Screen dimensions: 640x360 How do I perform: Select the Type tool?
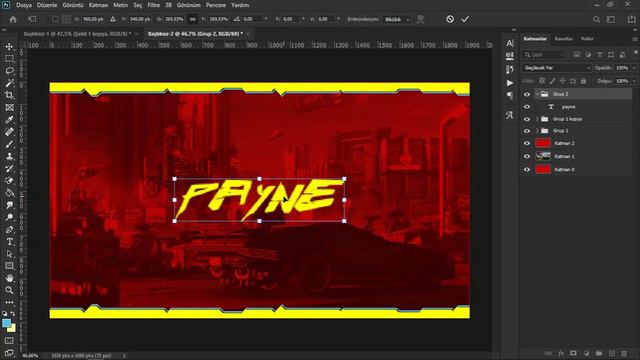coord(9,242)
